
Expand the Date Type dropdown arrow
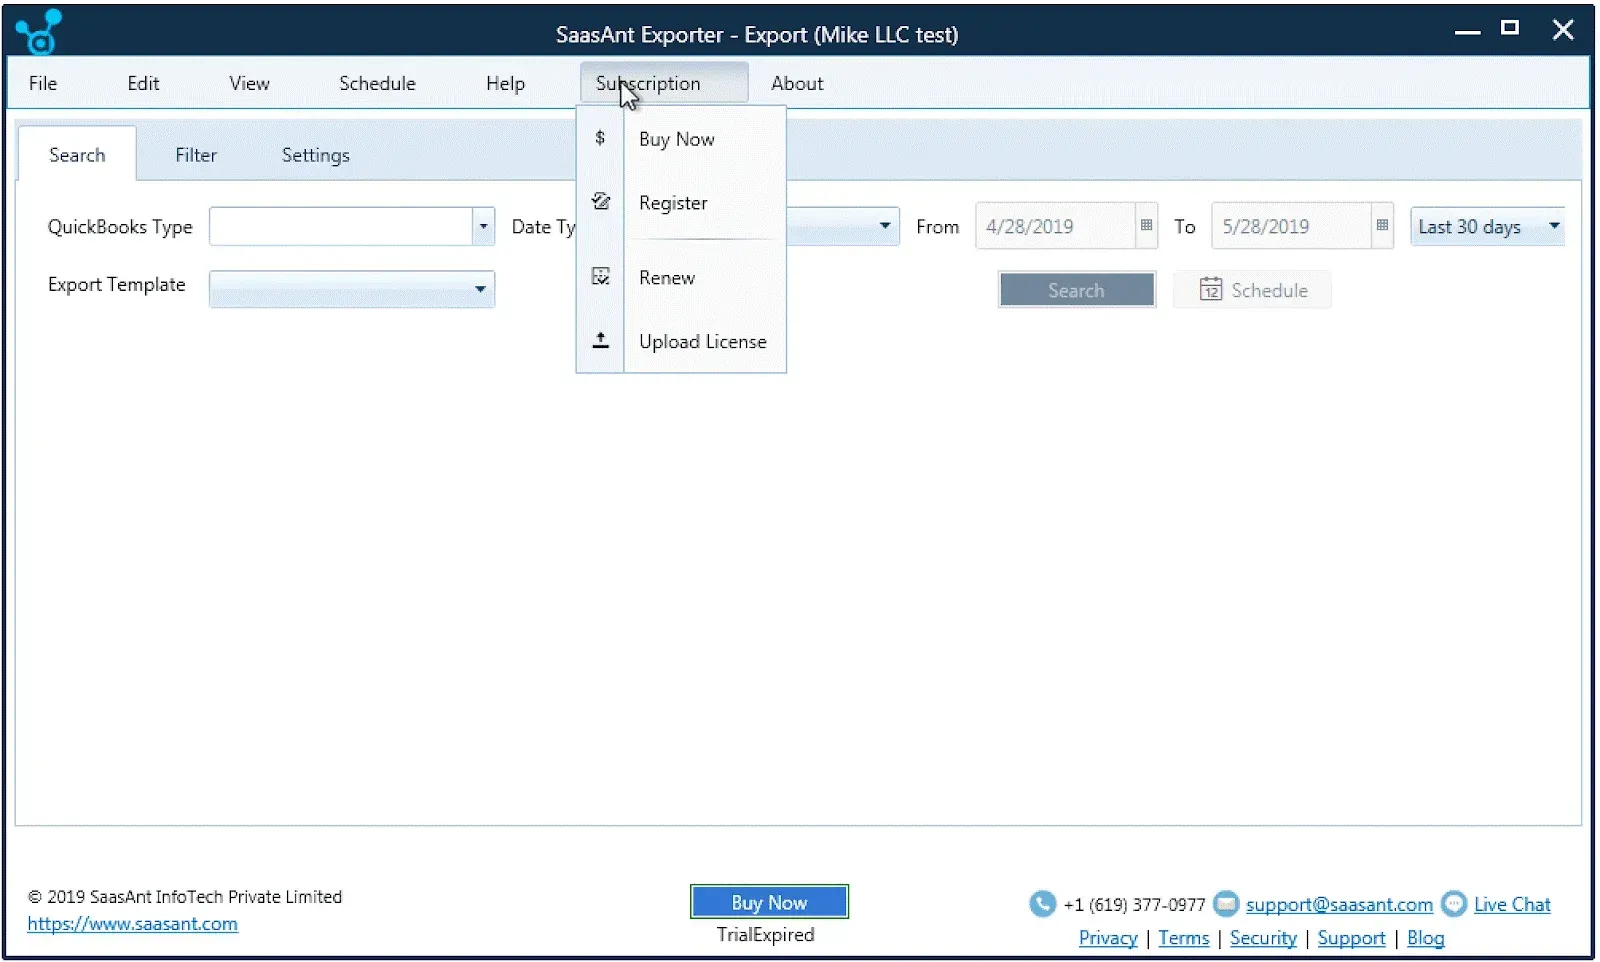pos(885,225)
